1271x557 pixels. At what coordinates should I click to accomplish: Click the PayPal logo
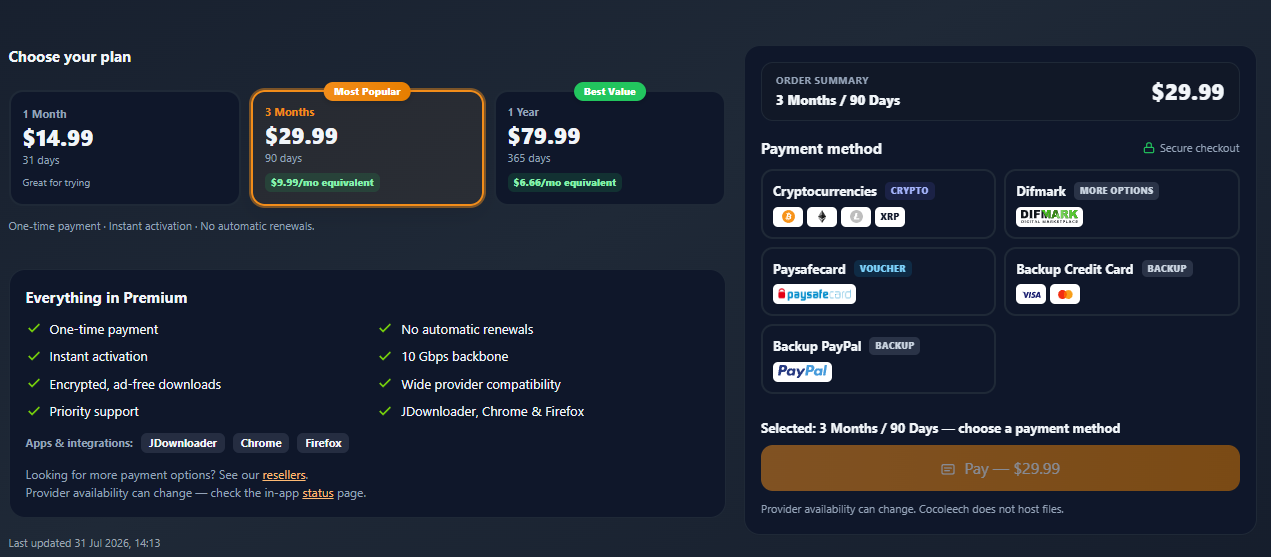[803, 372]
